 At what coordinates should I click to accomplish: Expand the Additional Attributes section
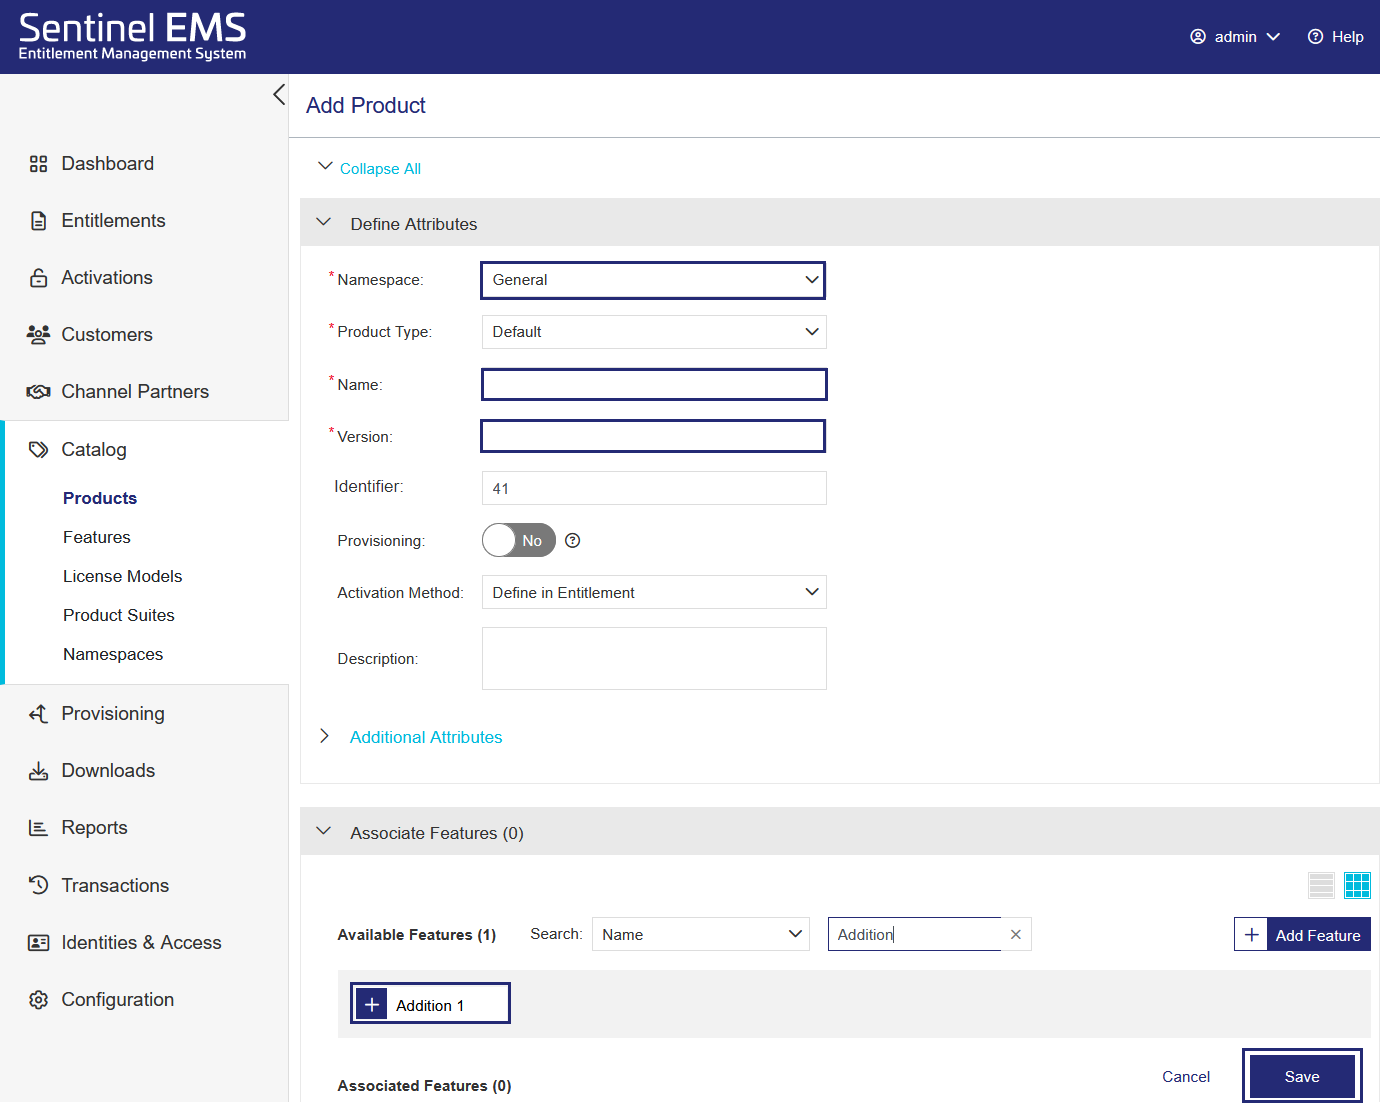(425, 737)
